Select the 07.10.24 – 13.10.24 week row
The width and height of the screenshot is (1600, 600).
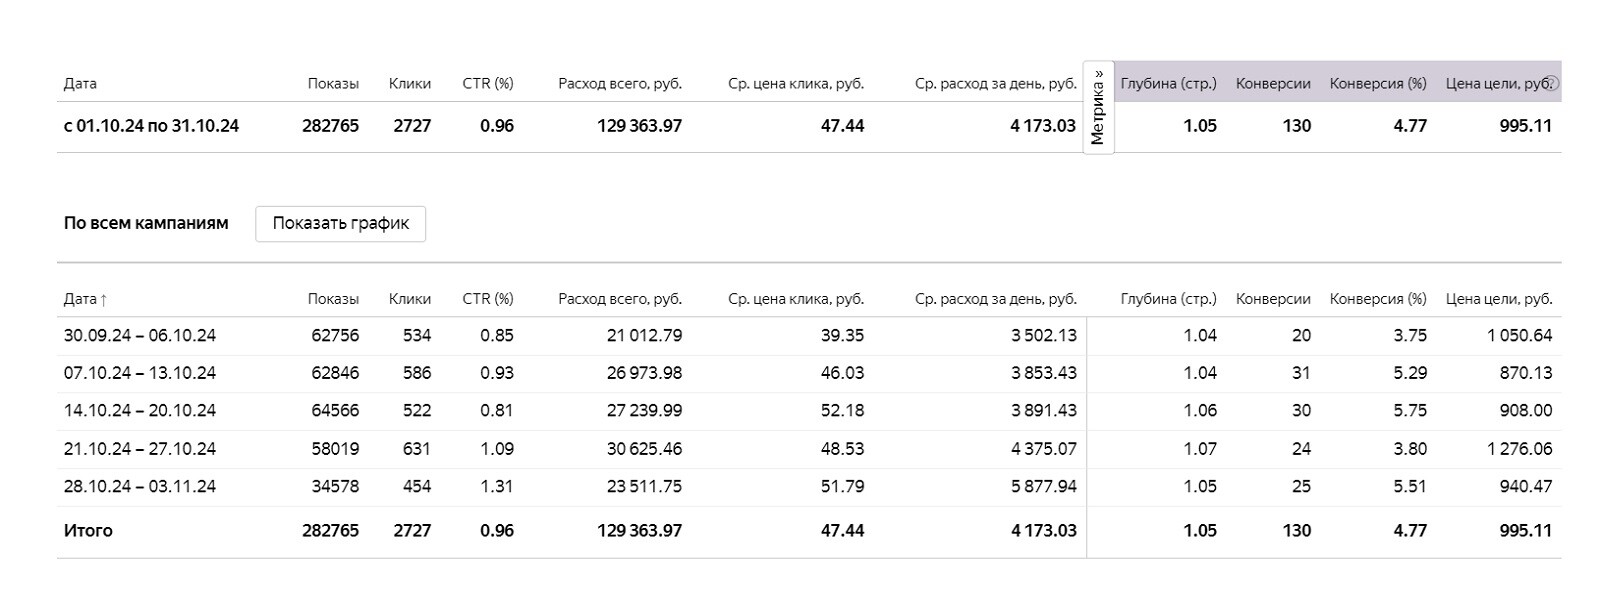point(140,373)
